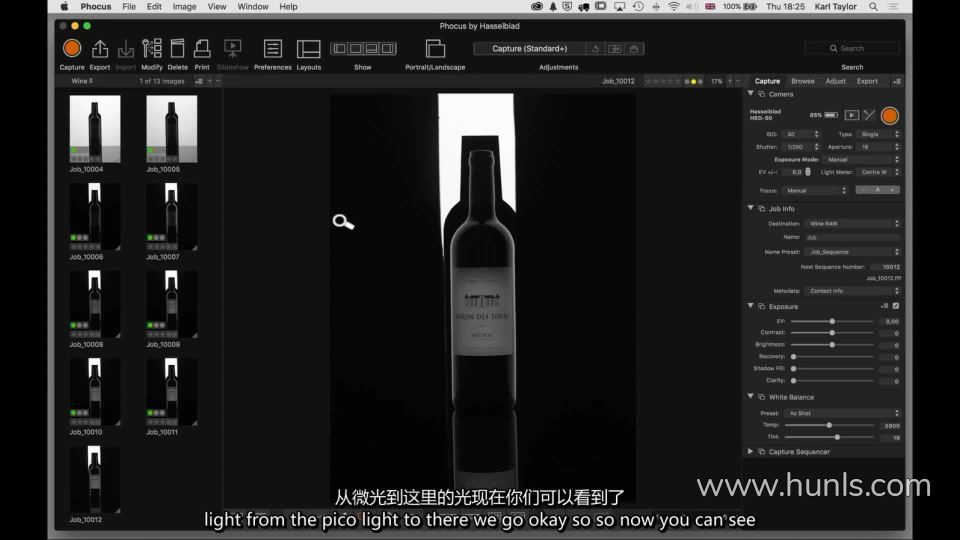The height and width of the screenshot is (540, 960).
Task: Open the Light Meter dropdown
Action: 878,172
